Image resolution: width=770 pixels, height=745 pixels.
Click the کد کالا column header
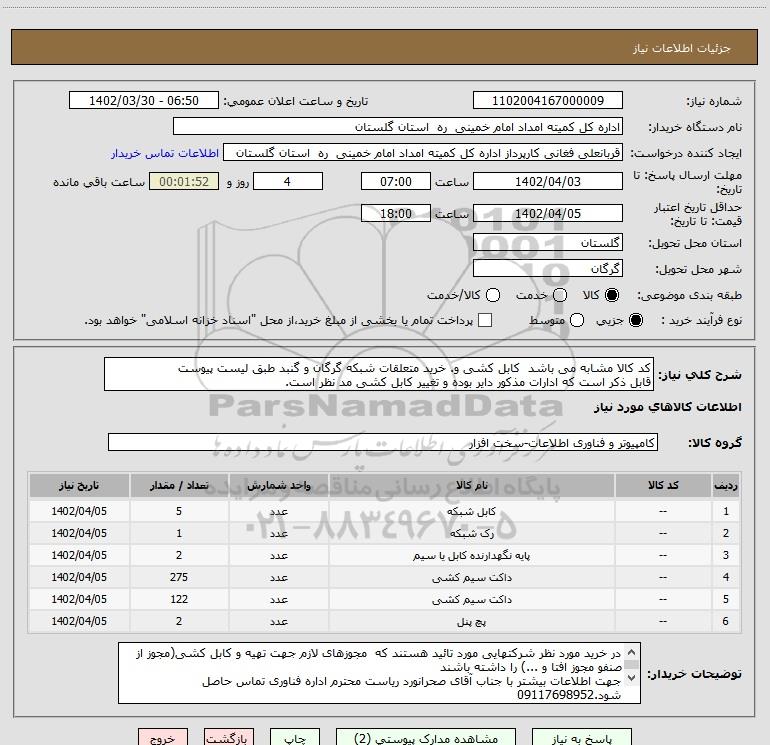[x=663, y=485]
